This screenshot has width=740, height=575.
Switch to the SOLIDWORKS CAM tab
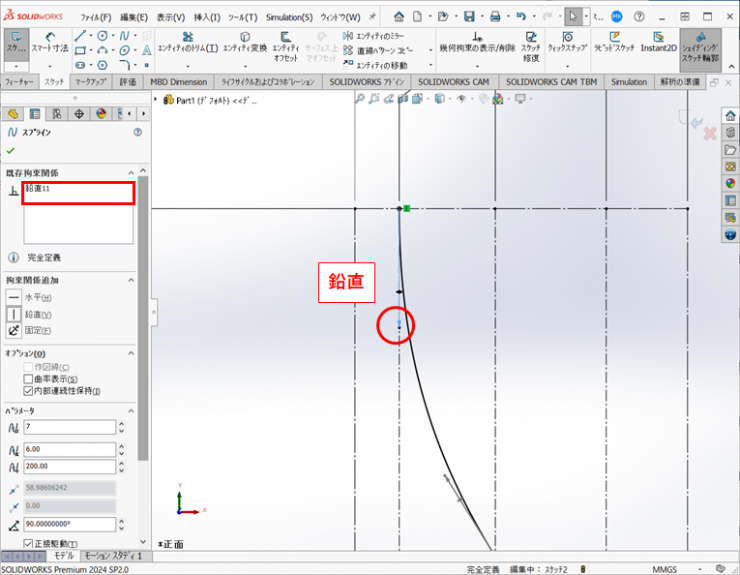pyautogui.click(x=454, y=82)
